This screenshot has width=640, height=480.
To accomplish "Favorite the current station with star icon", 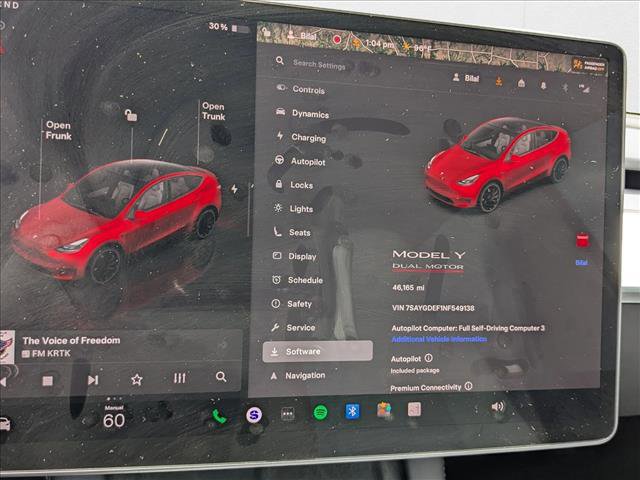I will [137, 380].
